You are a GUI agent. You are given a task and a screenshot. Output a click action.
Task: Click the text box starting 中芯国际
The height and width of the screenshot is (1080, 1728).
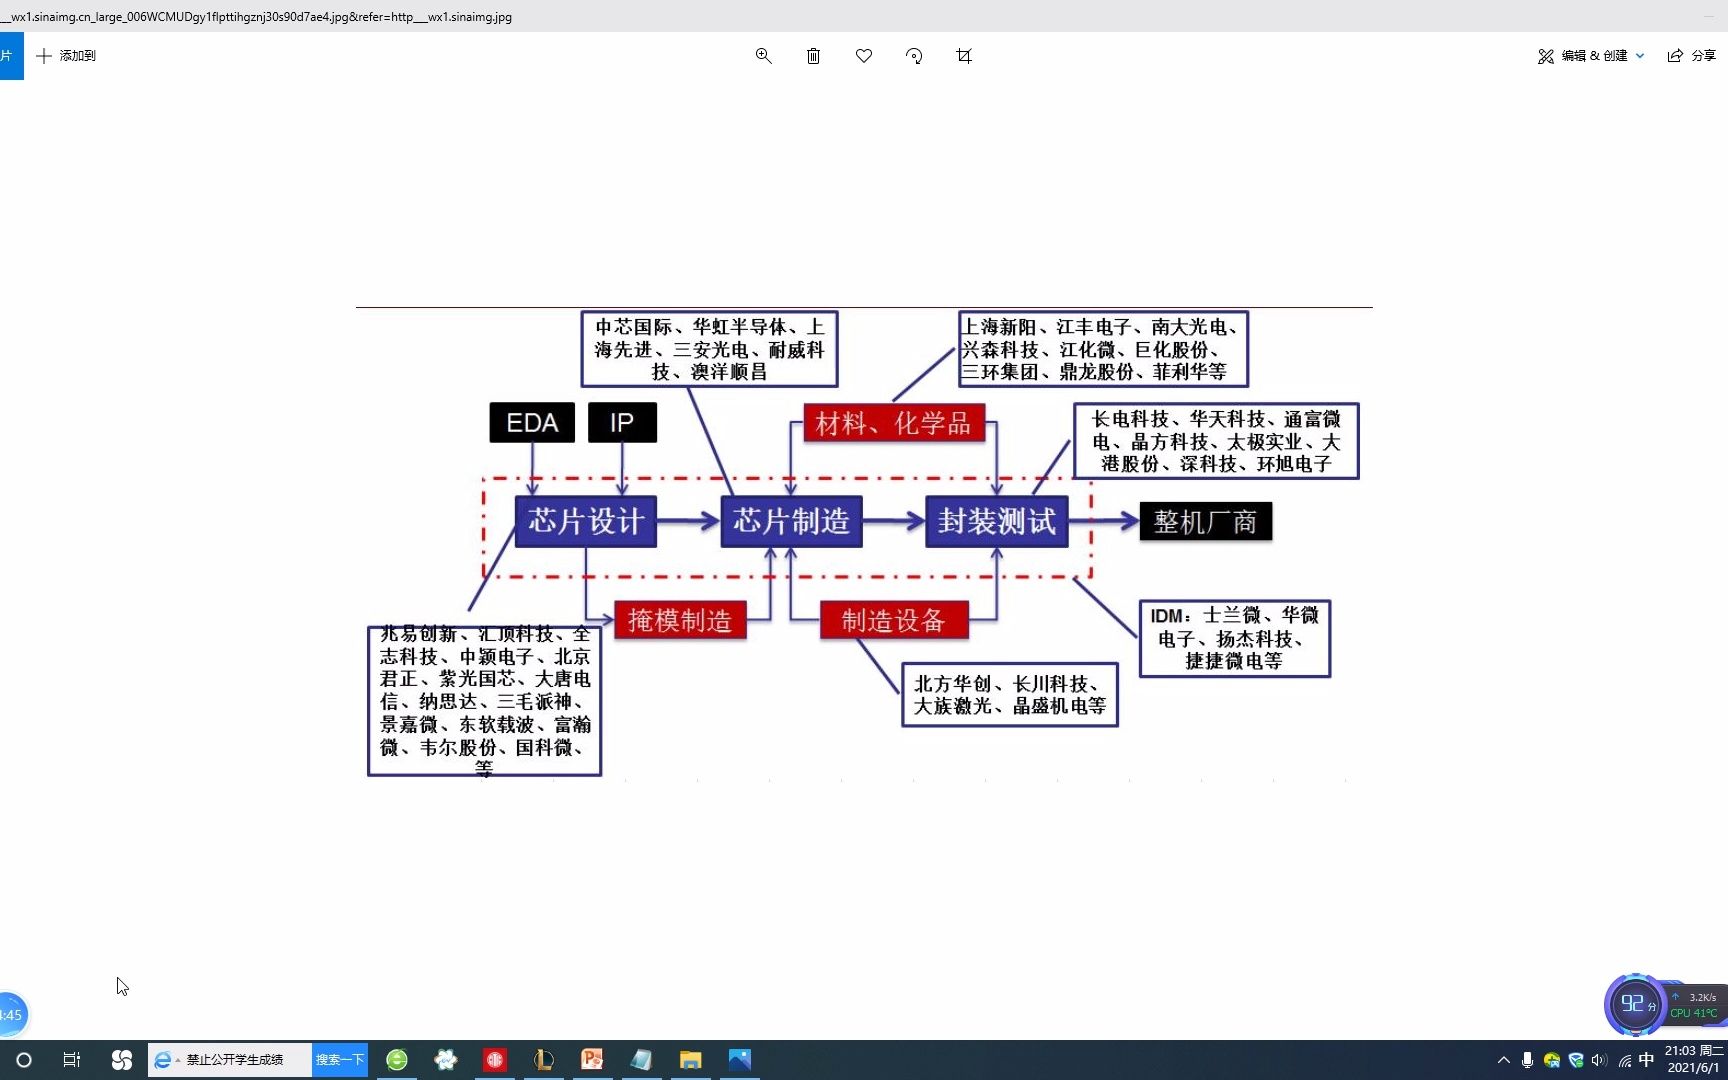709,349
